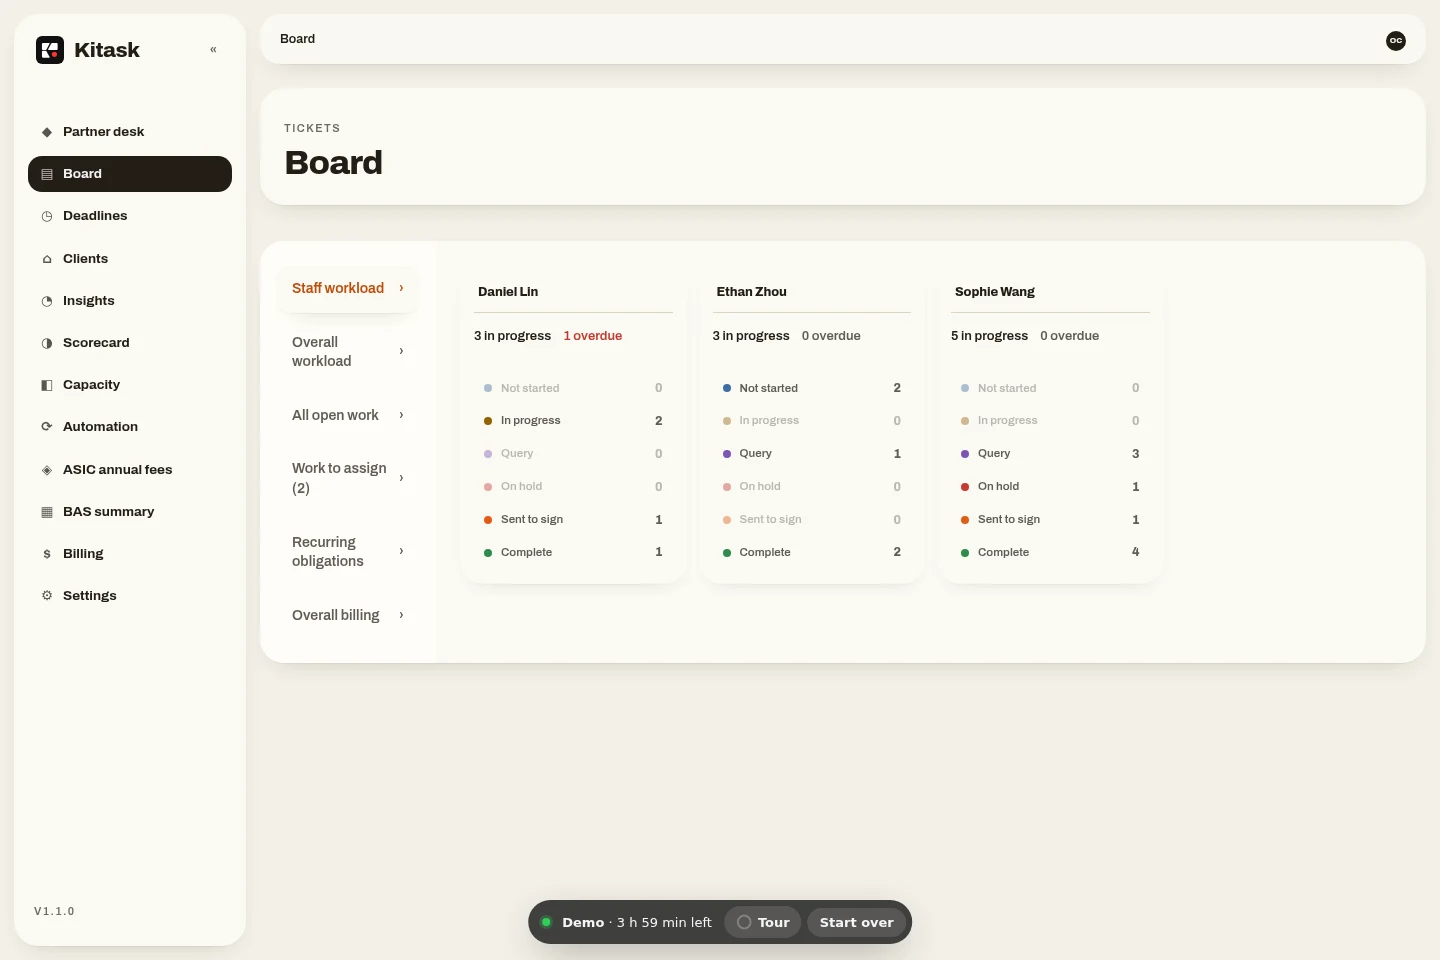Open the user avatar in top bar
Viewport: 1440px width, 960px height.
pos(1396,41)
